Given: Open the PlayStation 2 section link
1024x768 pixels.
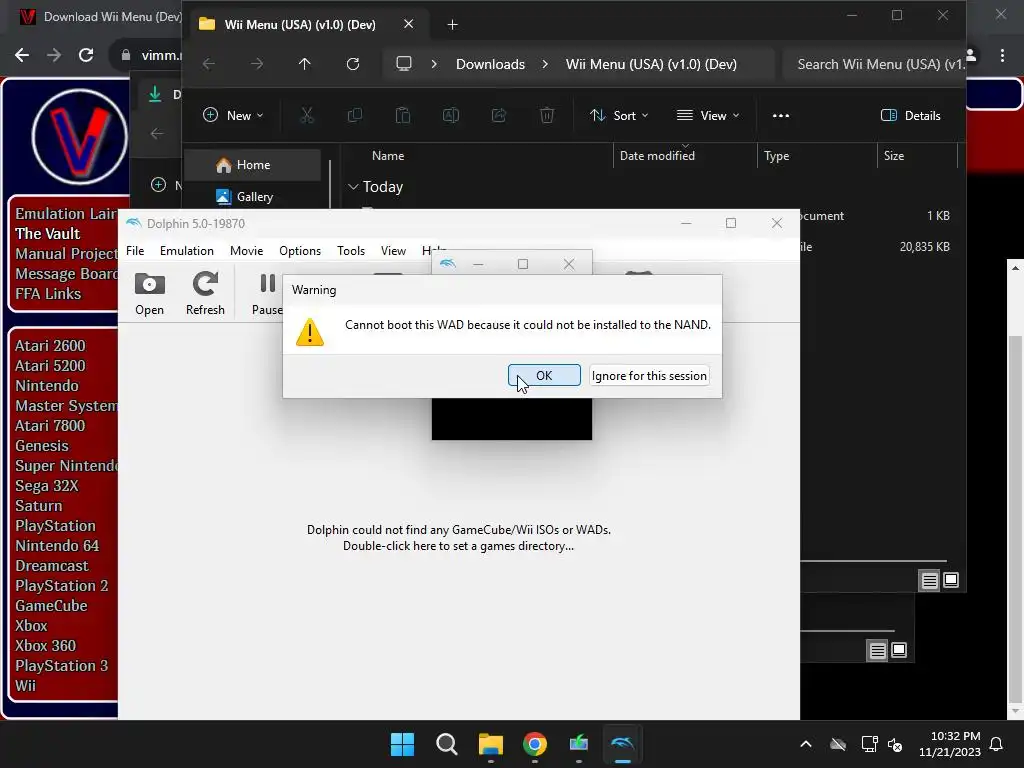Looking at the screenshot, I should pyautogui.click(x=61, y=586).
